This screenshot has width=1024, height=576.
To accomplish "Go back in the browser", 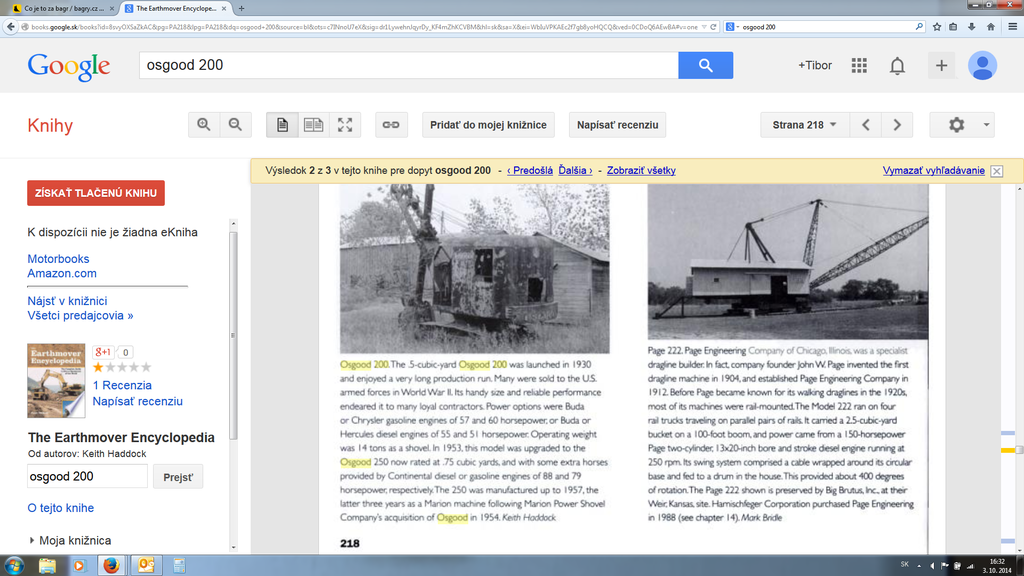I will click(10, 27).
